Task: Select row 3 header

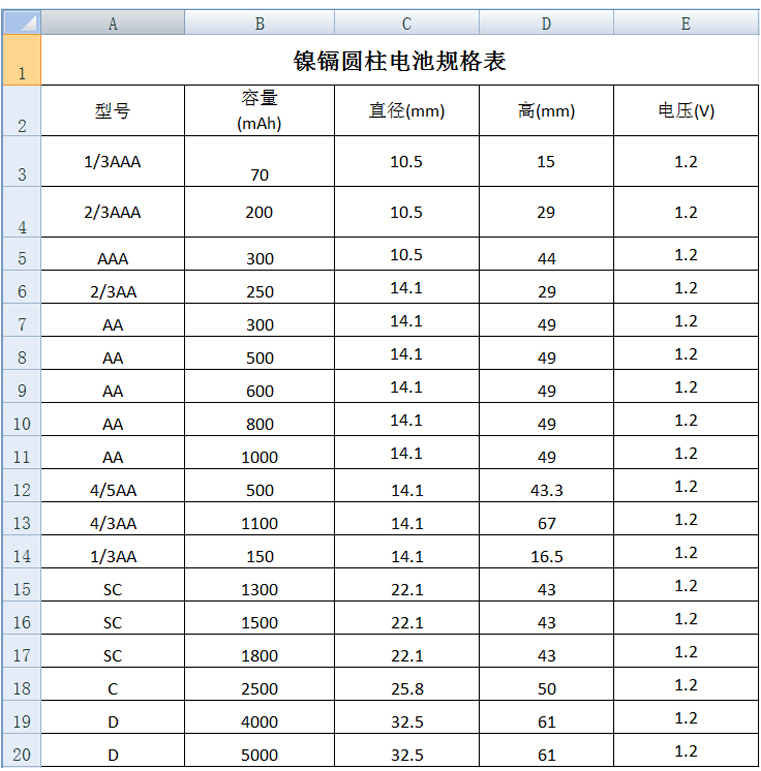Action: pos(22,161)
